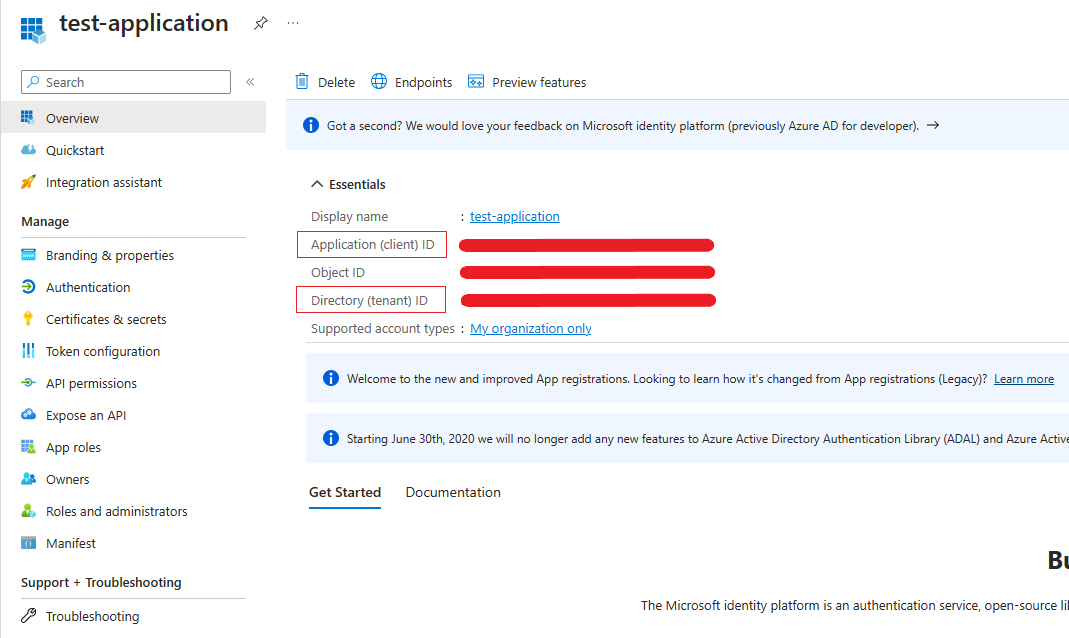Go to API permissions

tap(91, 383)
